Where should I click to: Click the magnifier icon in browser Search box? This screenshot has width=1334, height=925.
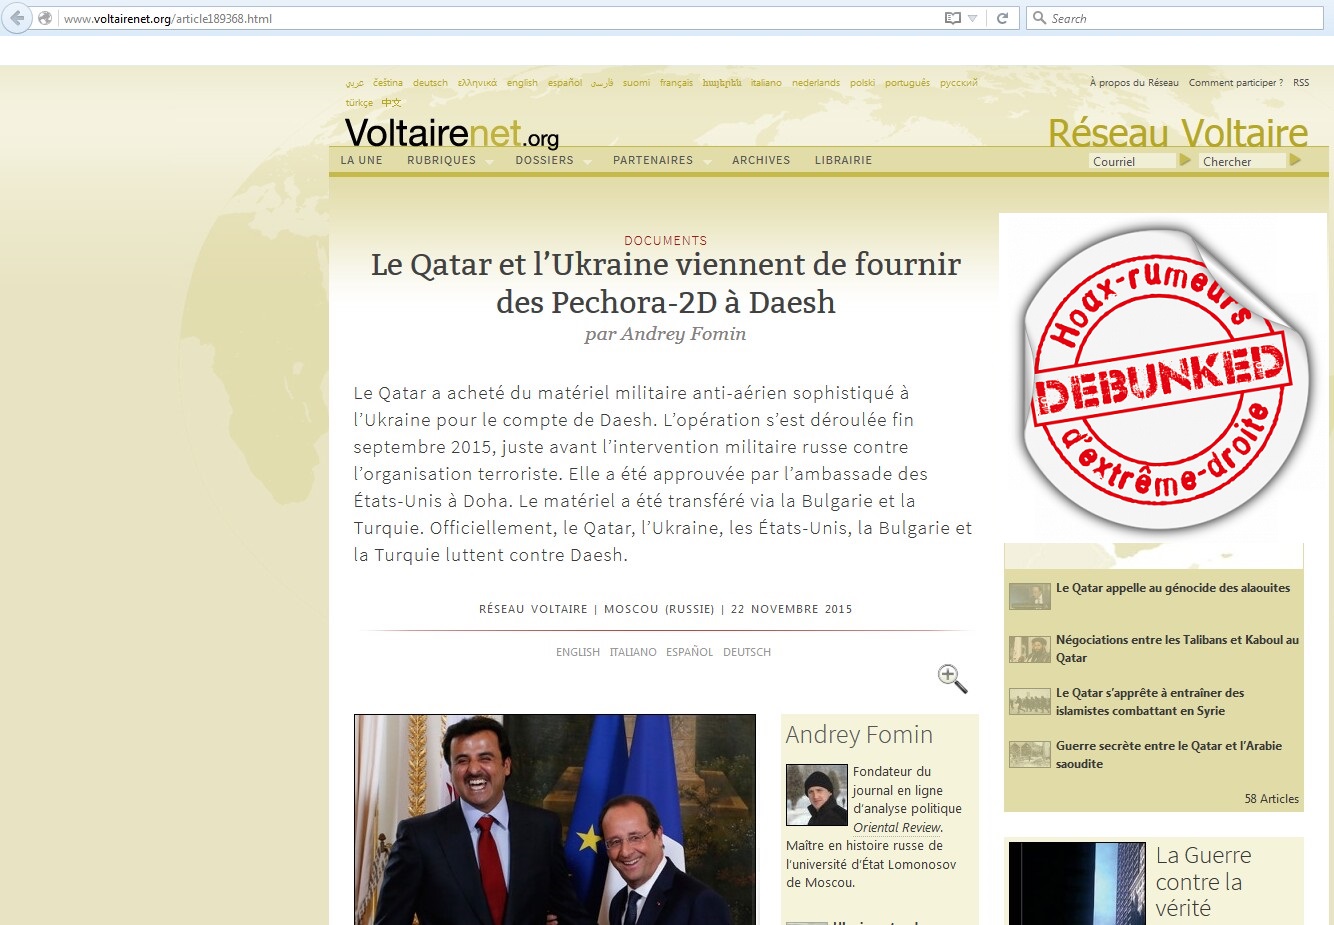pos(1039,18)
